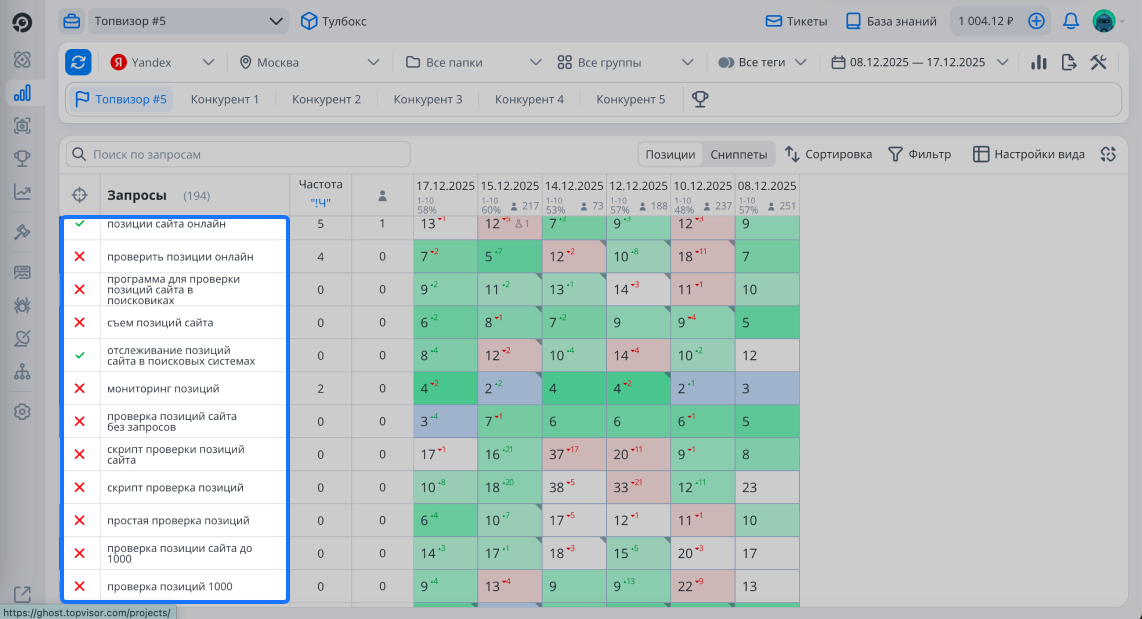Open the sitemap icon in left sidebar
1142x619 pixels.
[x=23, y=372]
